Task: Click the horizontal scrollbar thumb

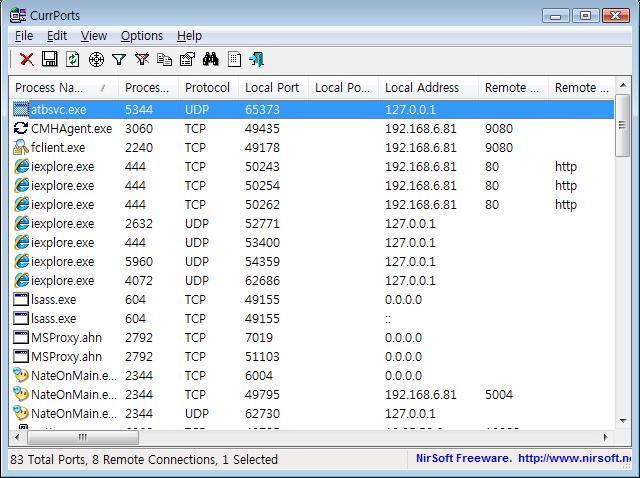Action: click(x=83, y=437)
